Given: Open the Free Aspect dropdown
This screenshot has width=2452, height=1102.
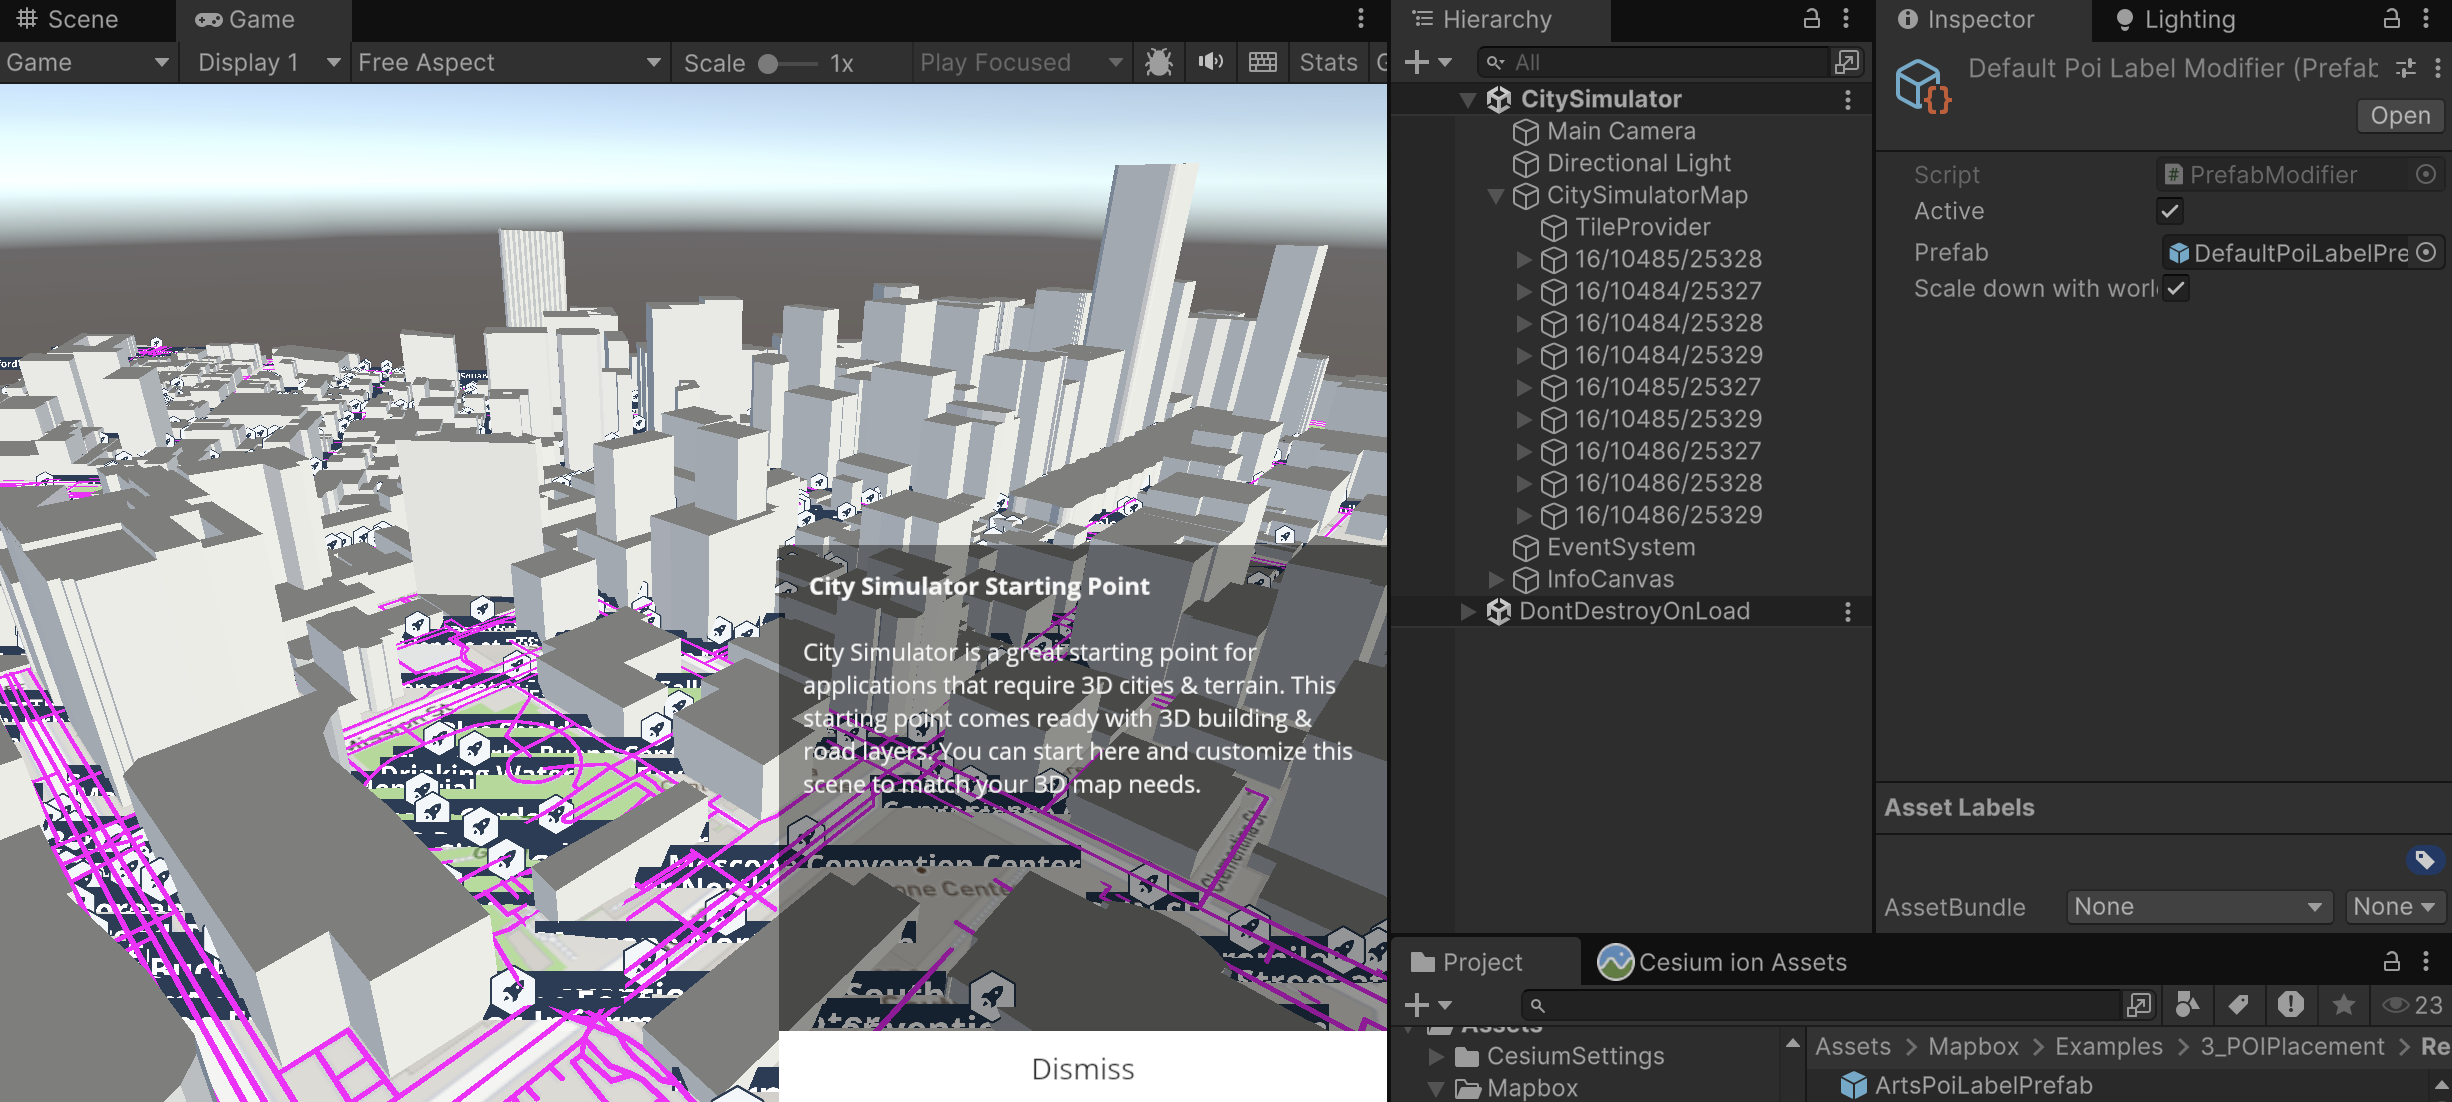Looking at the screenshot, I should (510, 63).
